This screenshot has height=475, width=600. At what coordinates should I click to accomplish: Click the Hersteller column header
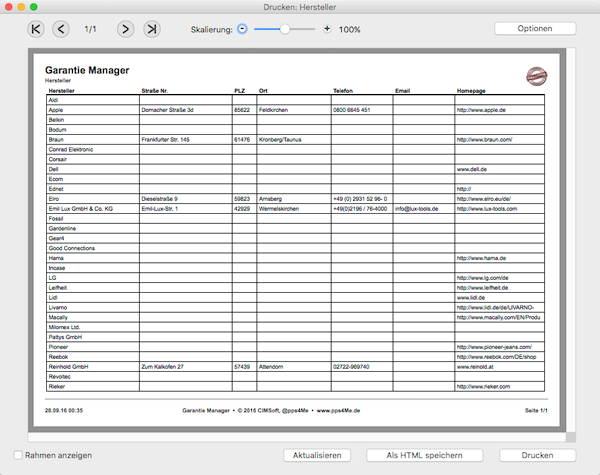point(62,91)
